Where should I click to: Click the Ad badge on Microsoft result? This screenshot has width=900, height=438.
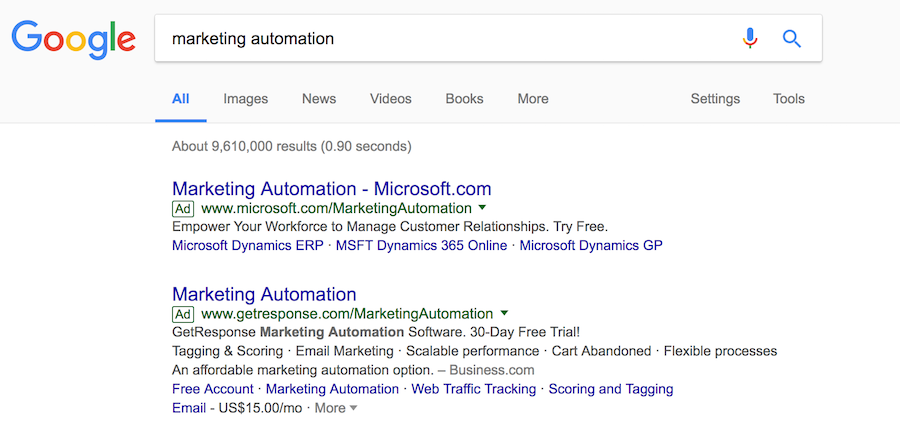183,208
